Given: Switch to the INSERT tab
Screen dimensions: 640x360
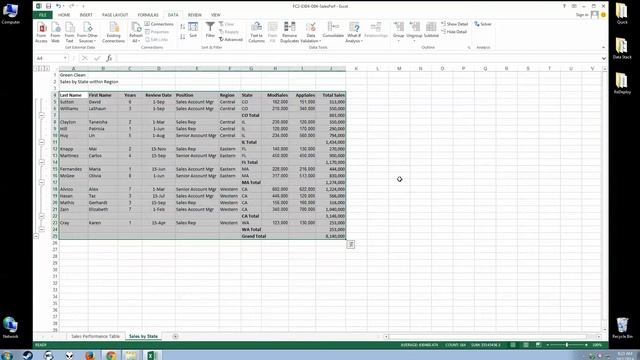Looking at the screenshot, I should 86,15.
